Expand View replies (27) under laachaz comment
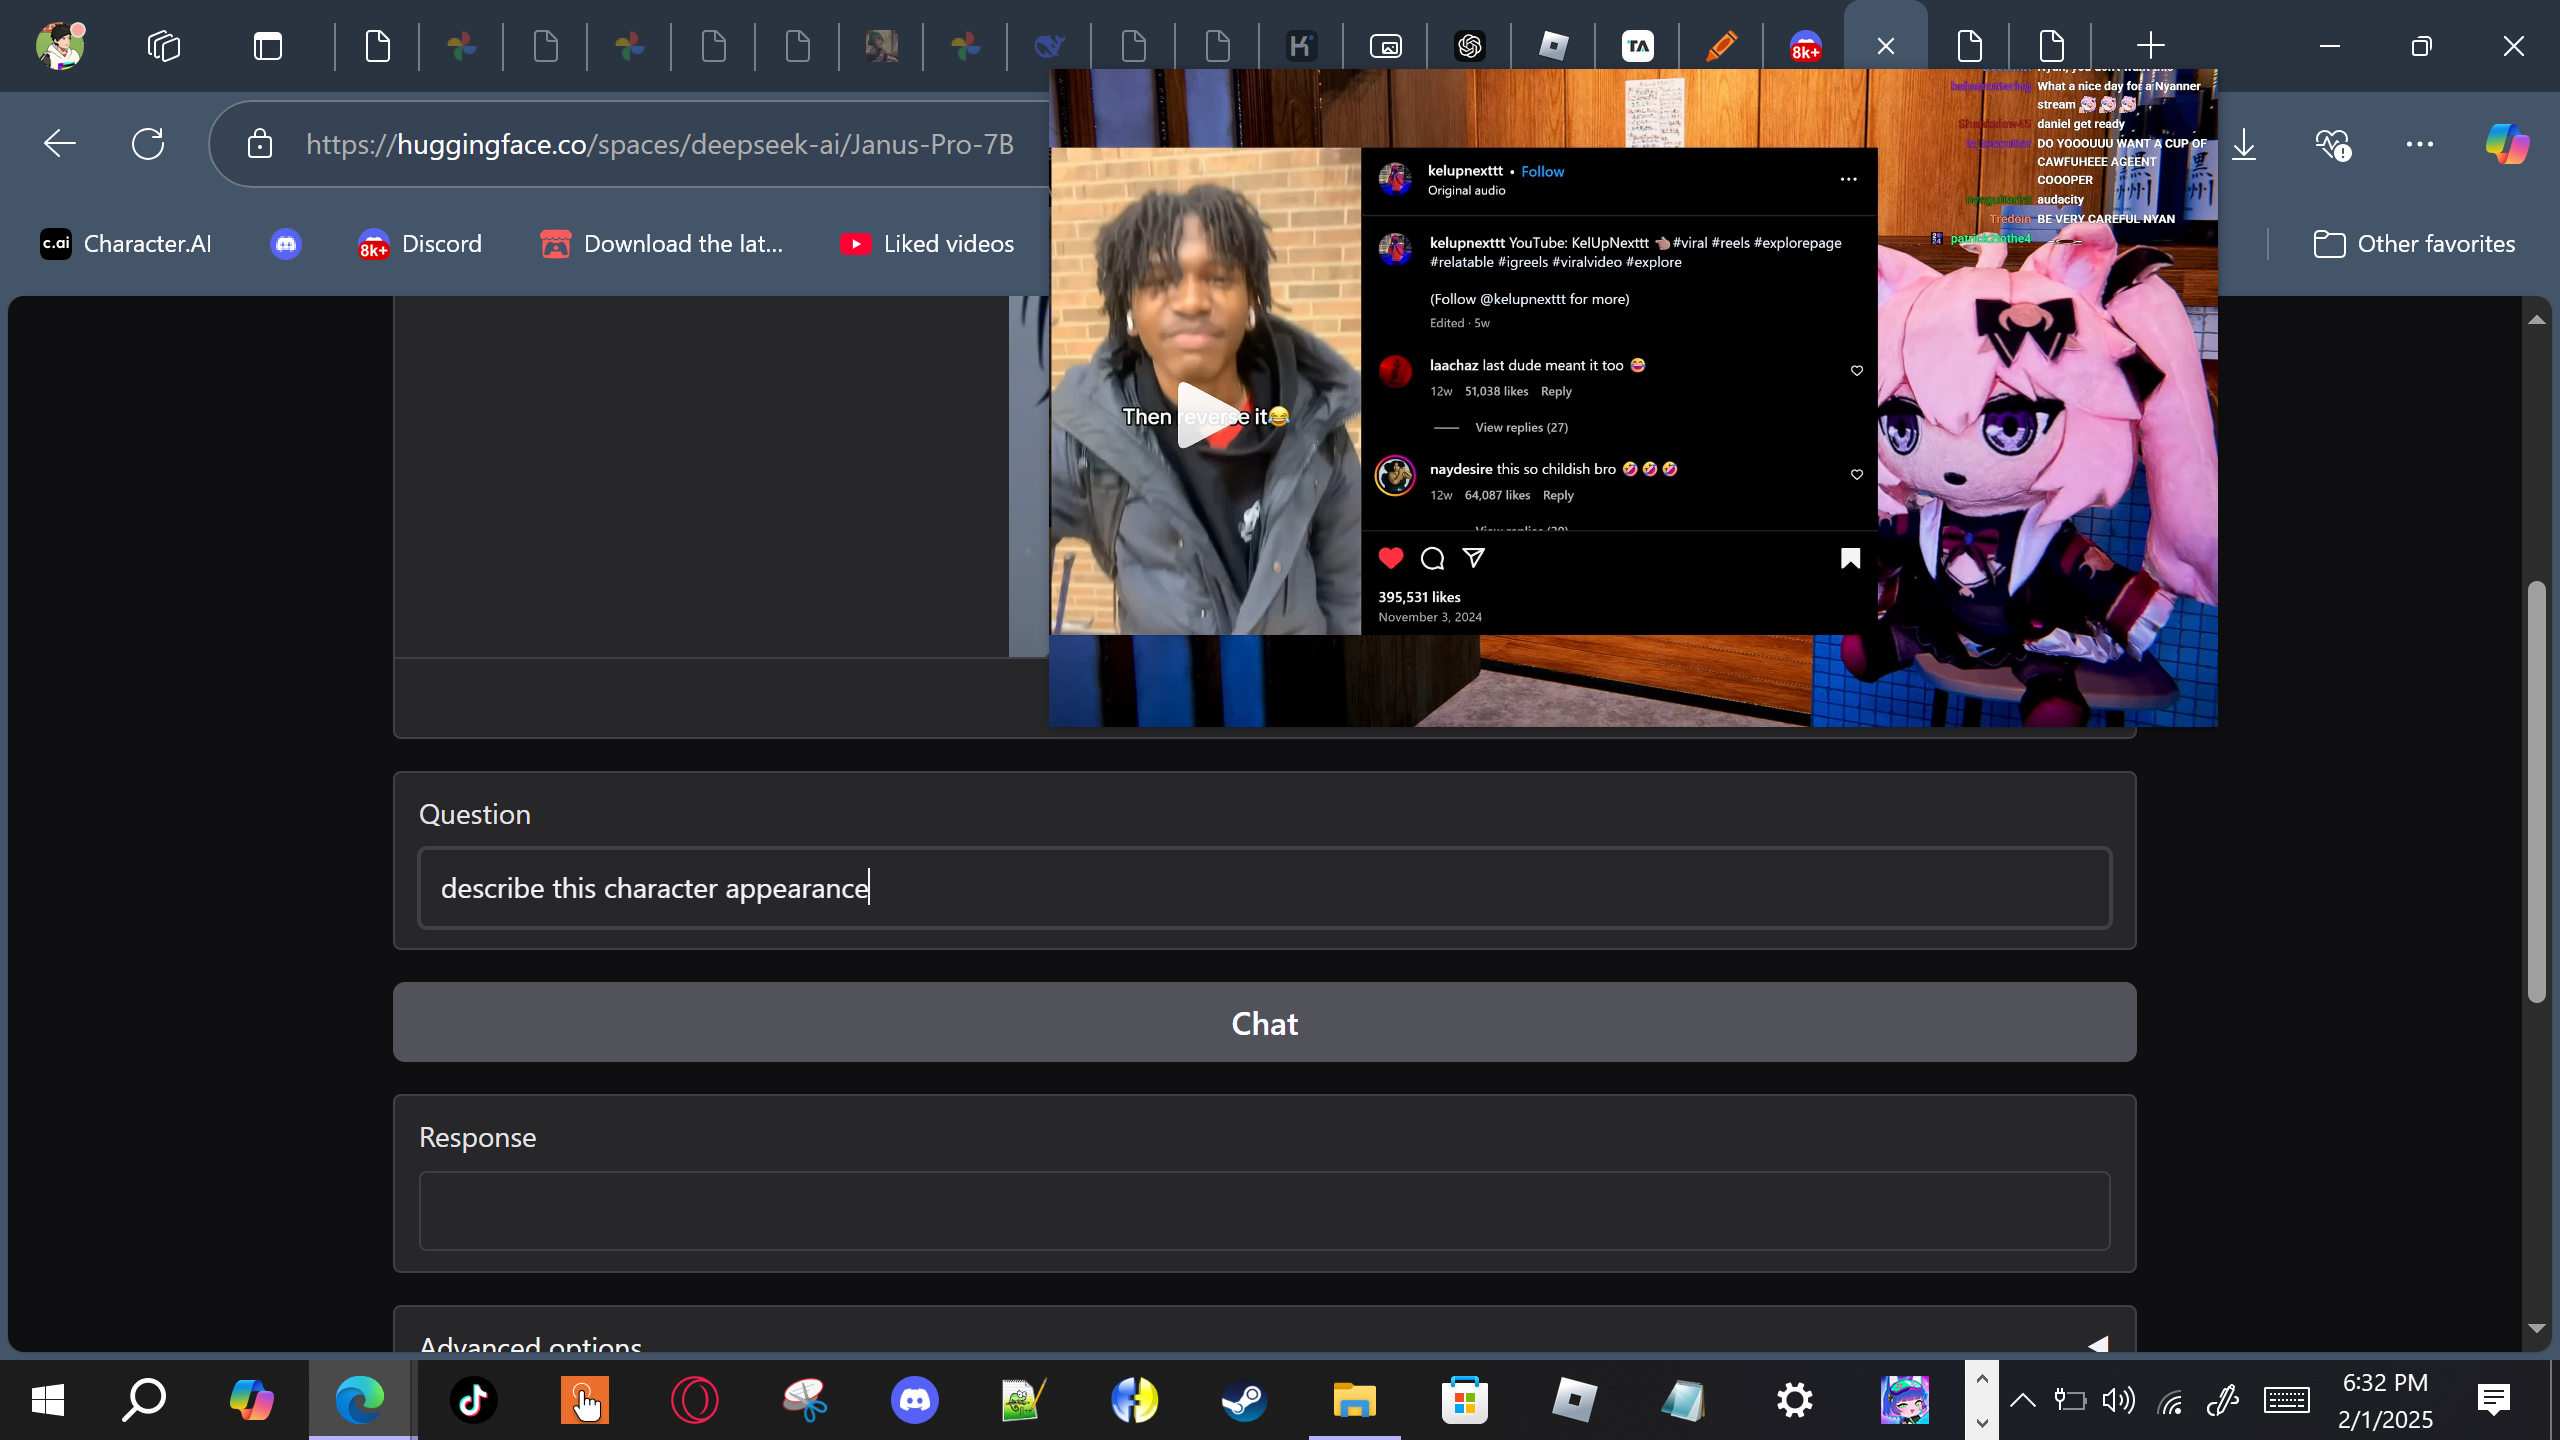Screen dimensions: 2560x1440 tap(1521, 428)
